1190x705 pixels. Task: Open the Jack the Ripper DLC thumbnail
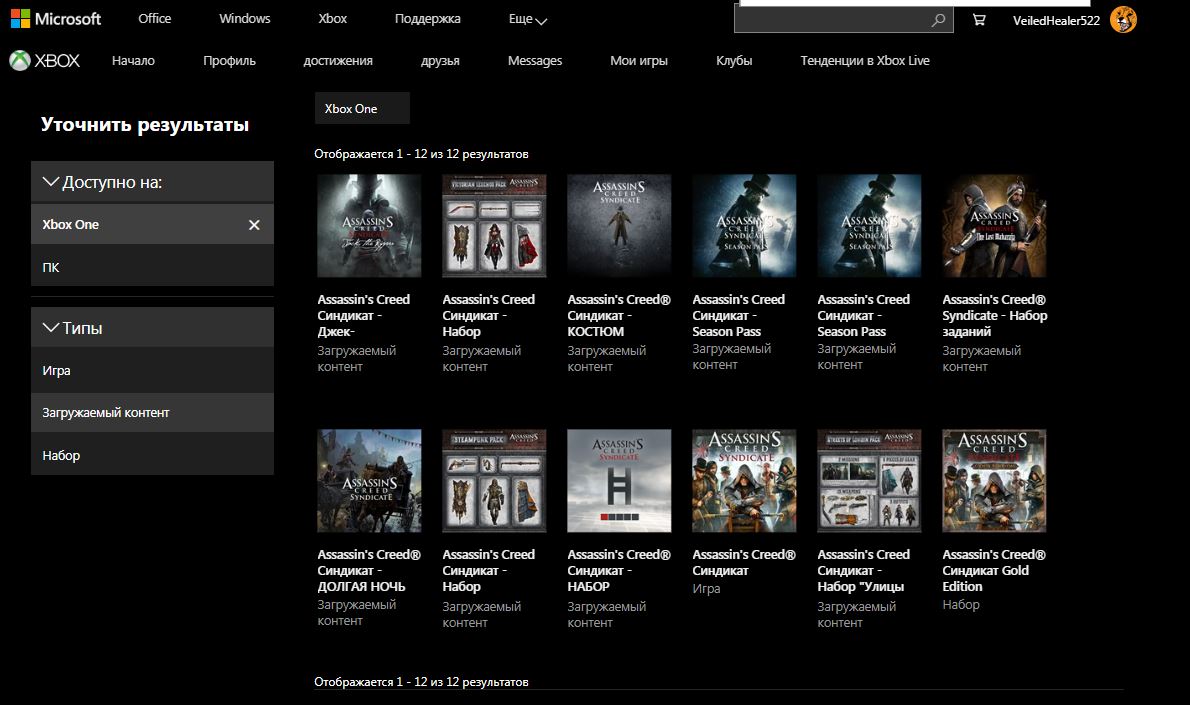coord(369,226)
